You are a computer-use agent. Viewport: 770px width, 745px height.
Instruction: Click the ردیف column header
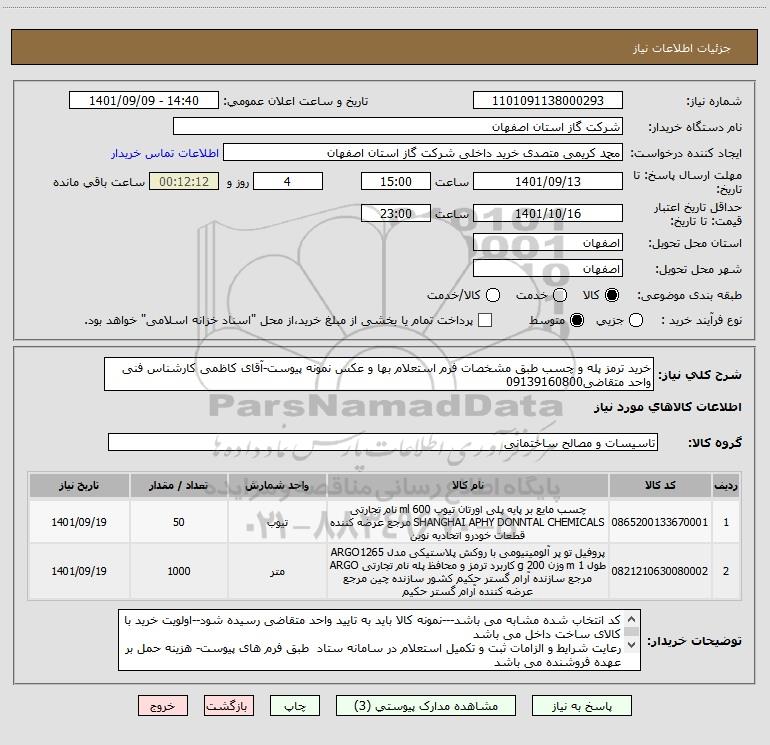click(x=726, y=485)
